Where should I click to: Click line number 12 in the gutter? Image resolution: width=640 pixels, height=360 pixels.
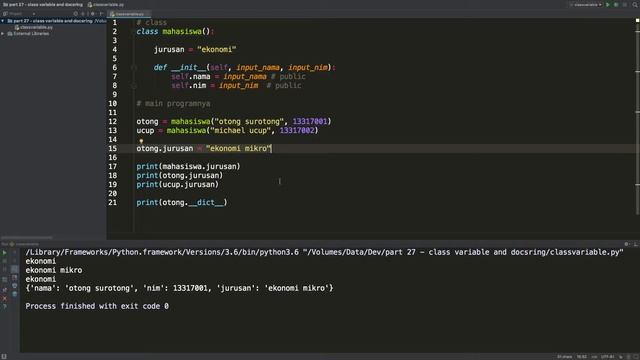coord(113,122)
